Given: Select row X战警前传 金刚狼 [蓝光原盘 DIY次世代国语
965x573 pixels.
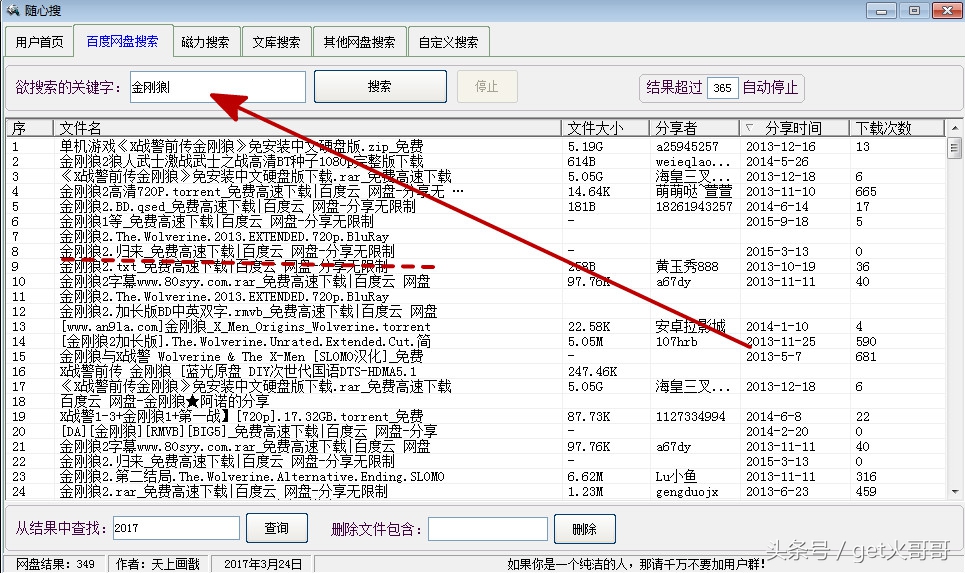Looking at the screenshot, I should (476, 372).
